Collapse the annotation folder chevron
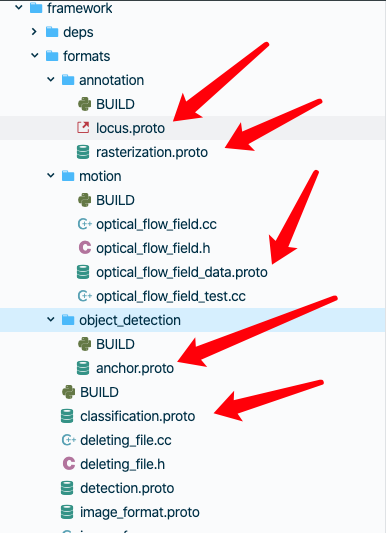The width and height of the screenshot is (386, 533). tap(51, 80)
